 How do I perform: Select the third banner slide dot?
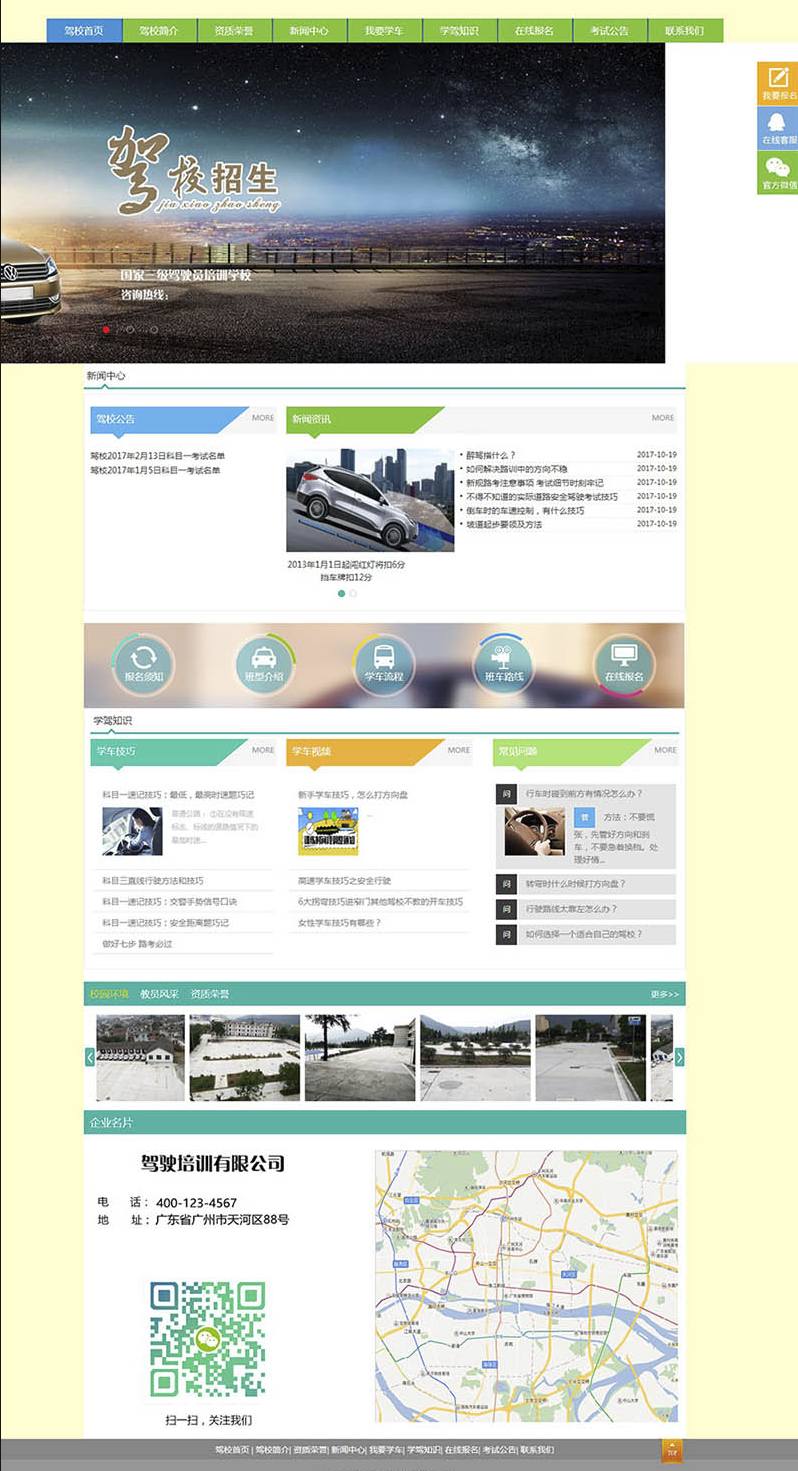pos(154,329)
